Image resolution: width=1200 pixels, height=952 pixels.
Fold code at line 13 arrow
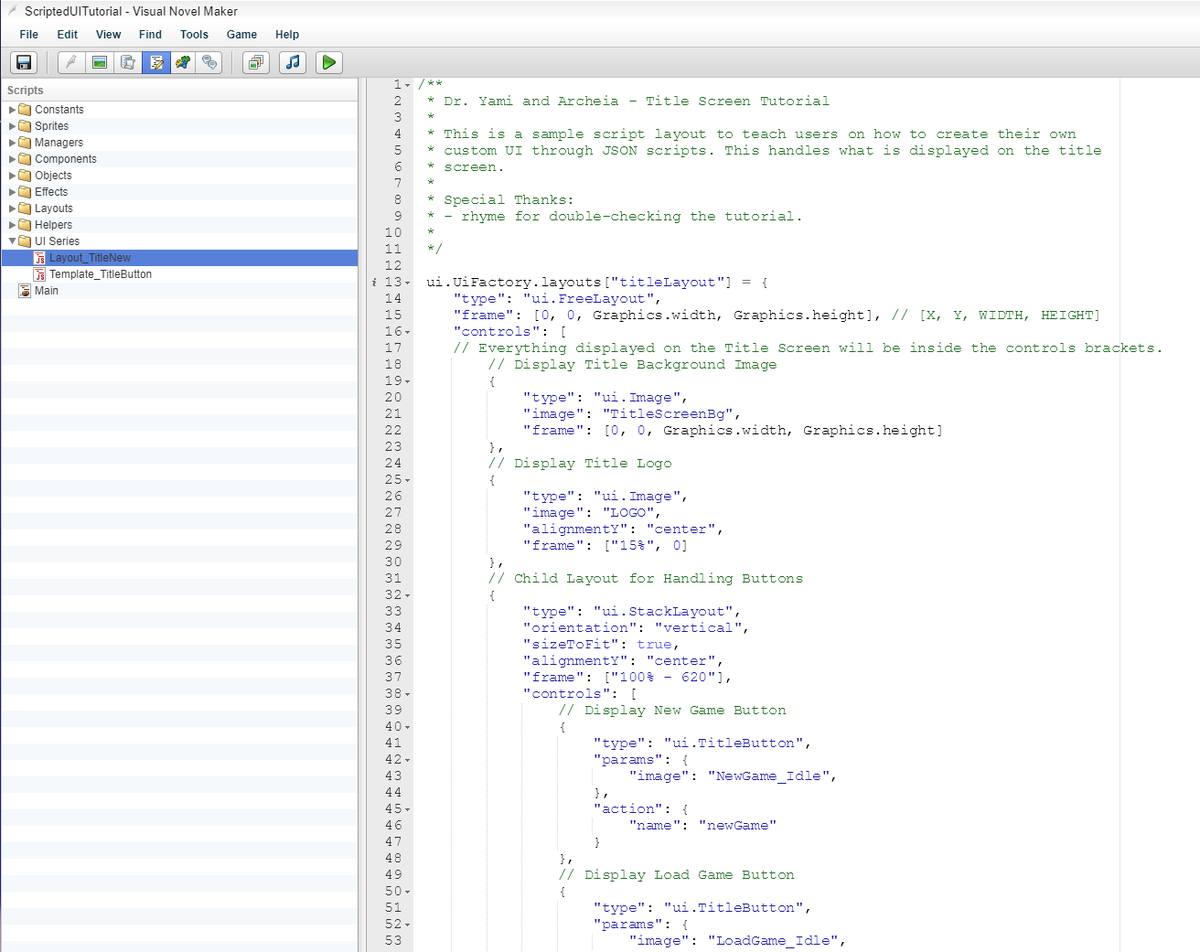click(408, 282)
